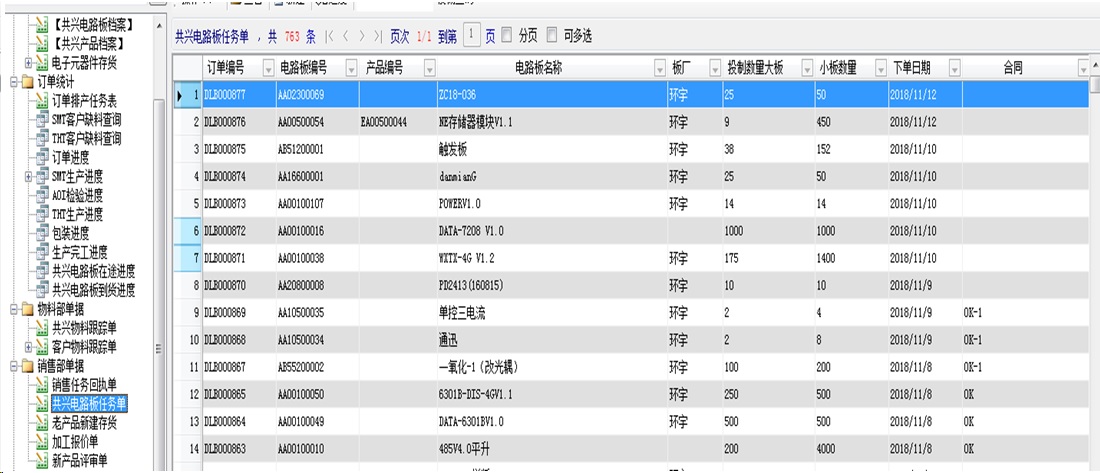Screen dimensions: 1100x473
Task: Open 电路板名称 column filter dropdown
Action: (x=659, y=68)
